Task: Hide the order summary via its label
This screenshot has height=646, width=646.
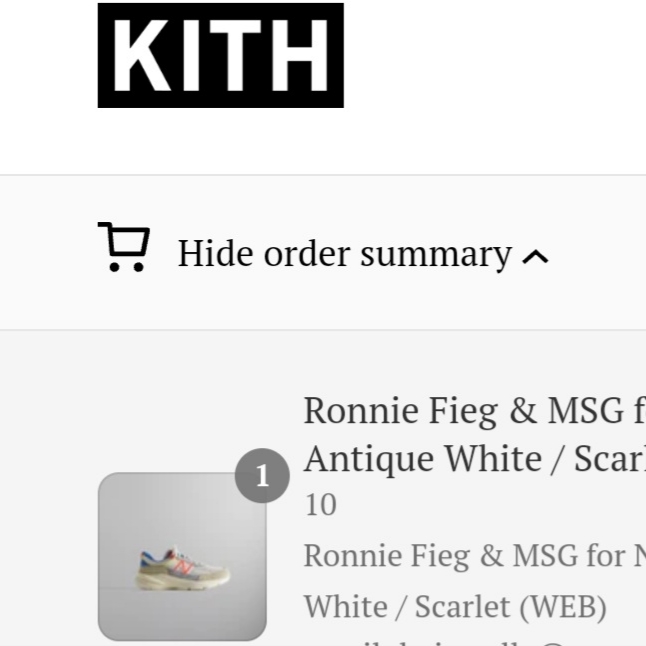Action: point(344,254)
